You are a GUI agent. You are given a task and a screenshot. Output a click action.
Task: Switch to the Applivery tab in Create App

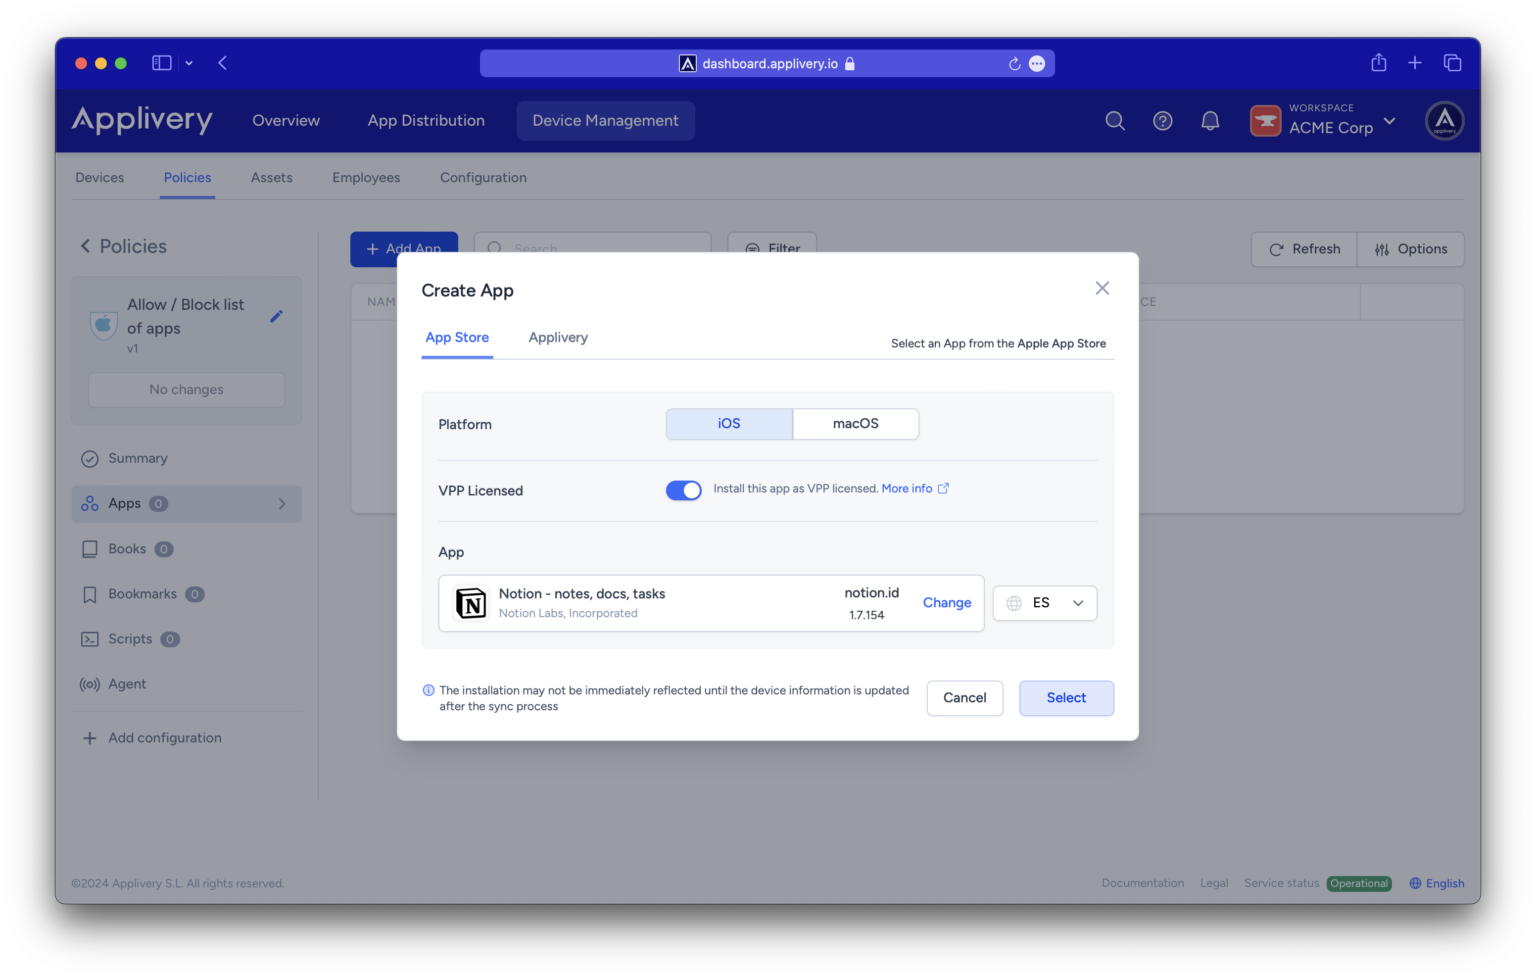558,337
